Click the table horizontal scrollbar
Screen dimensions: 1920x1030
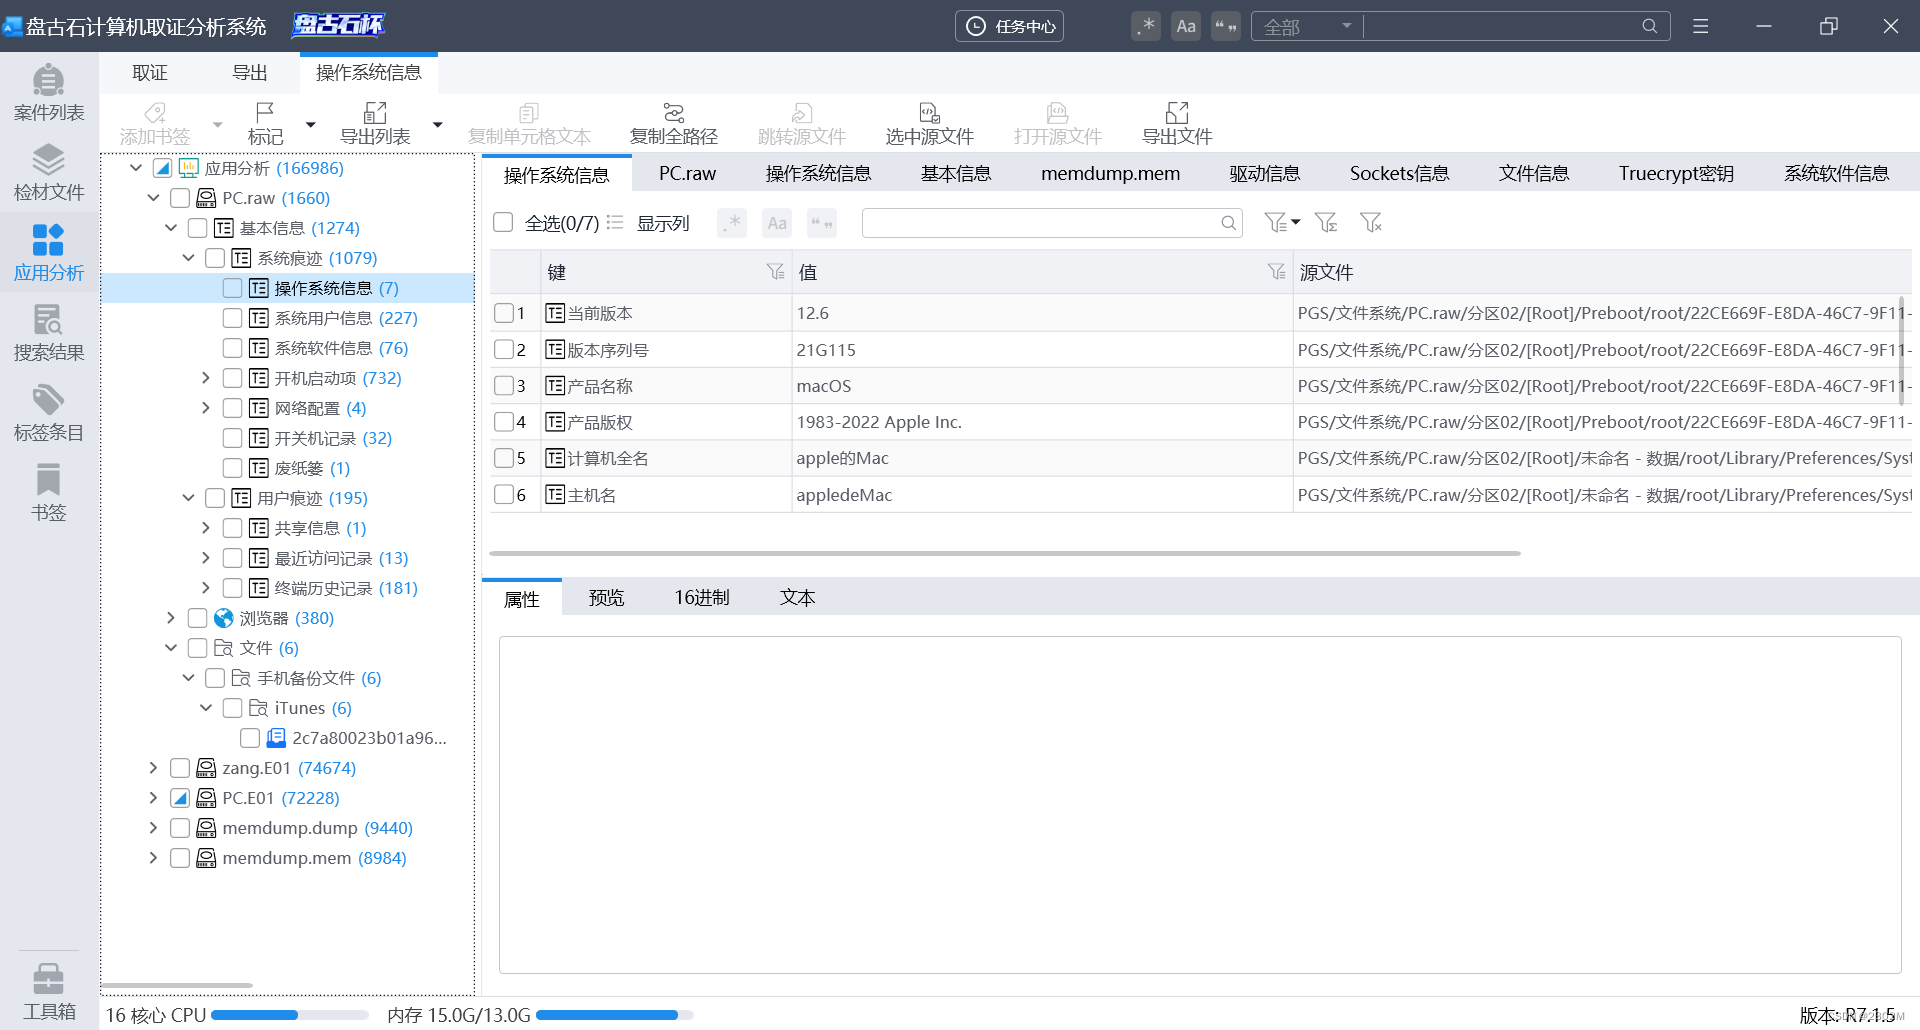[1005, 553]
